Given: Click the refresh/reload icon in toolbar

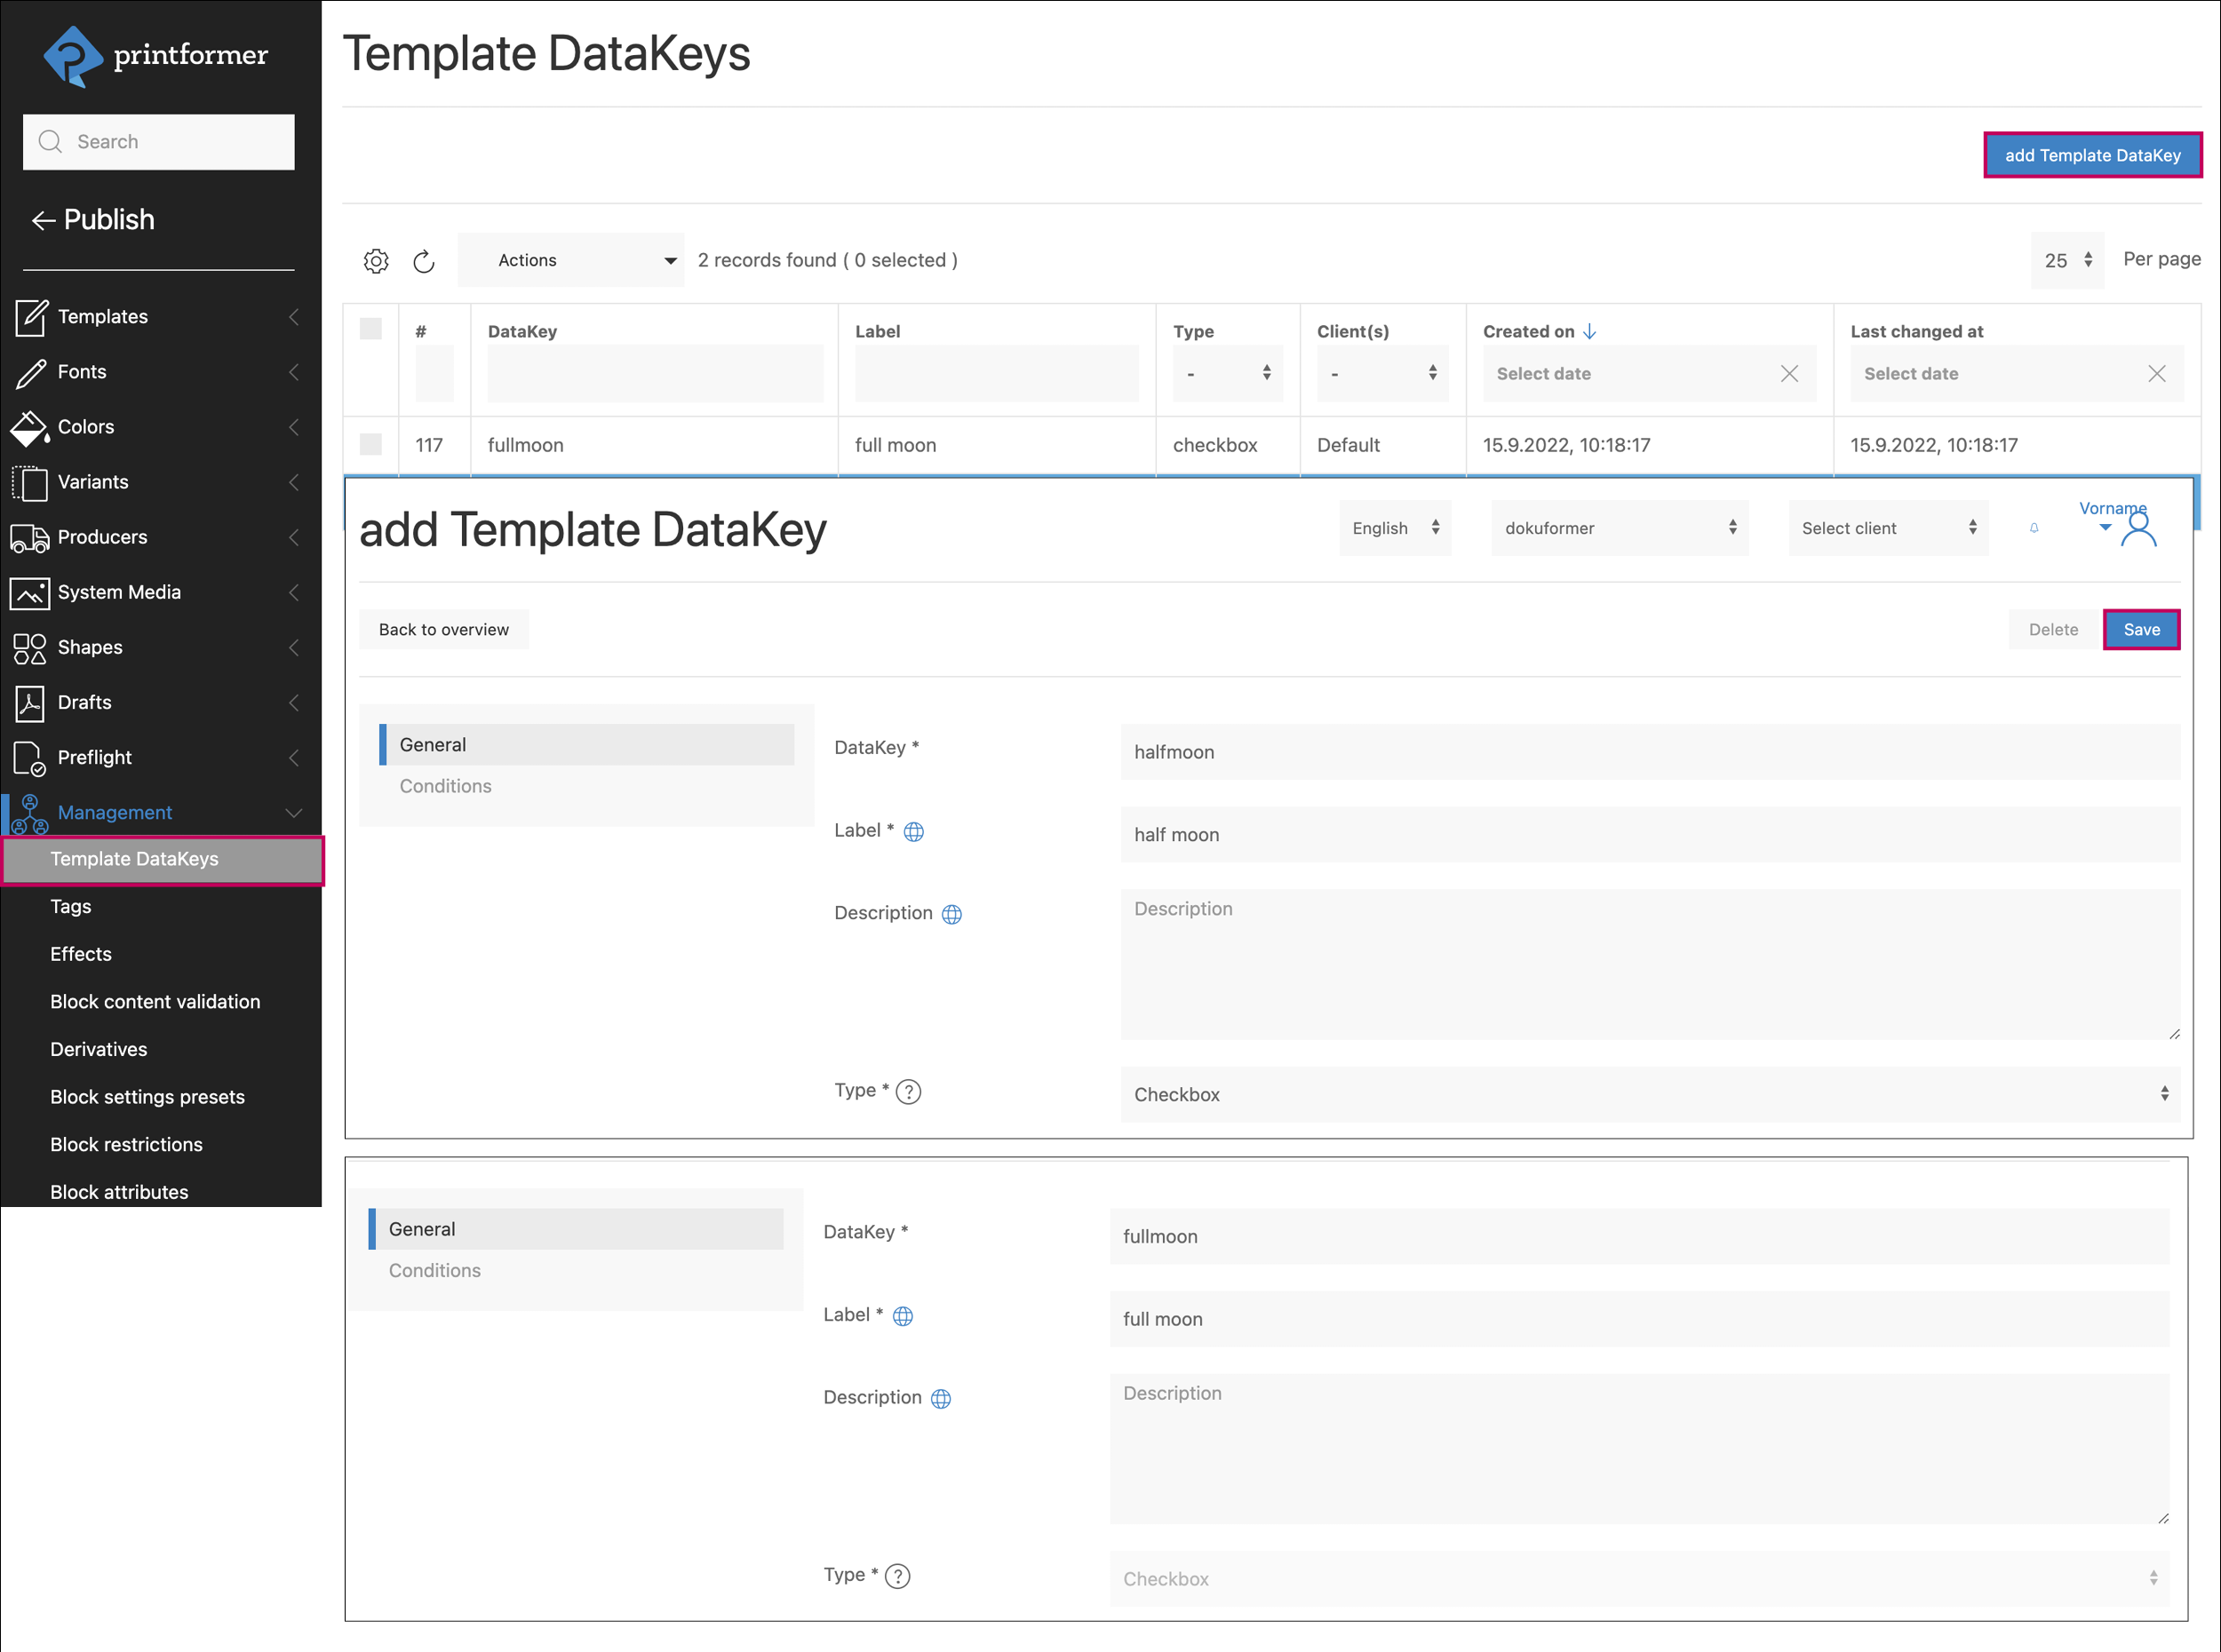Looking at the screenshot, I should (x=426, y=260).
